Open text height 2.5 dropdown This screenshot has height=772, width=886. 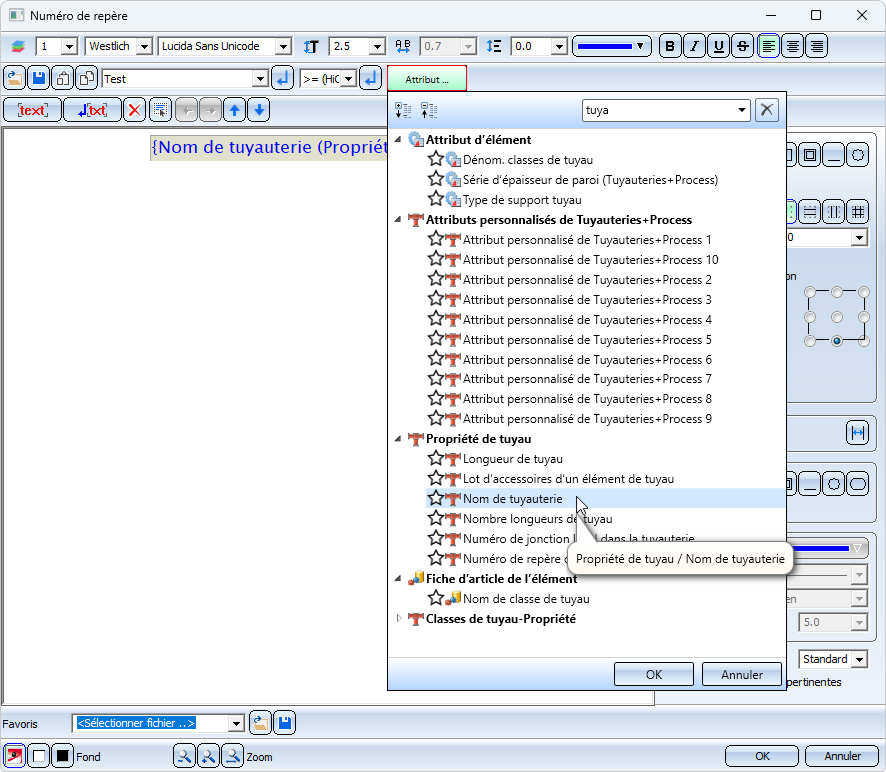click(x=377, y=46)
